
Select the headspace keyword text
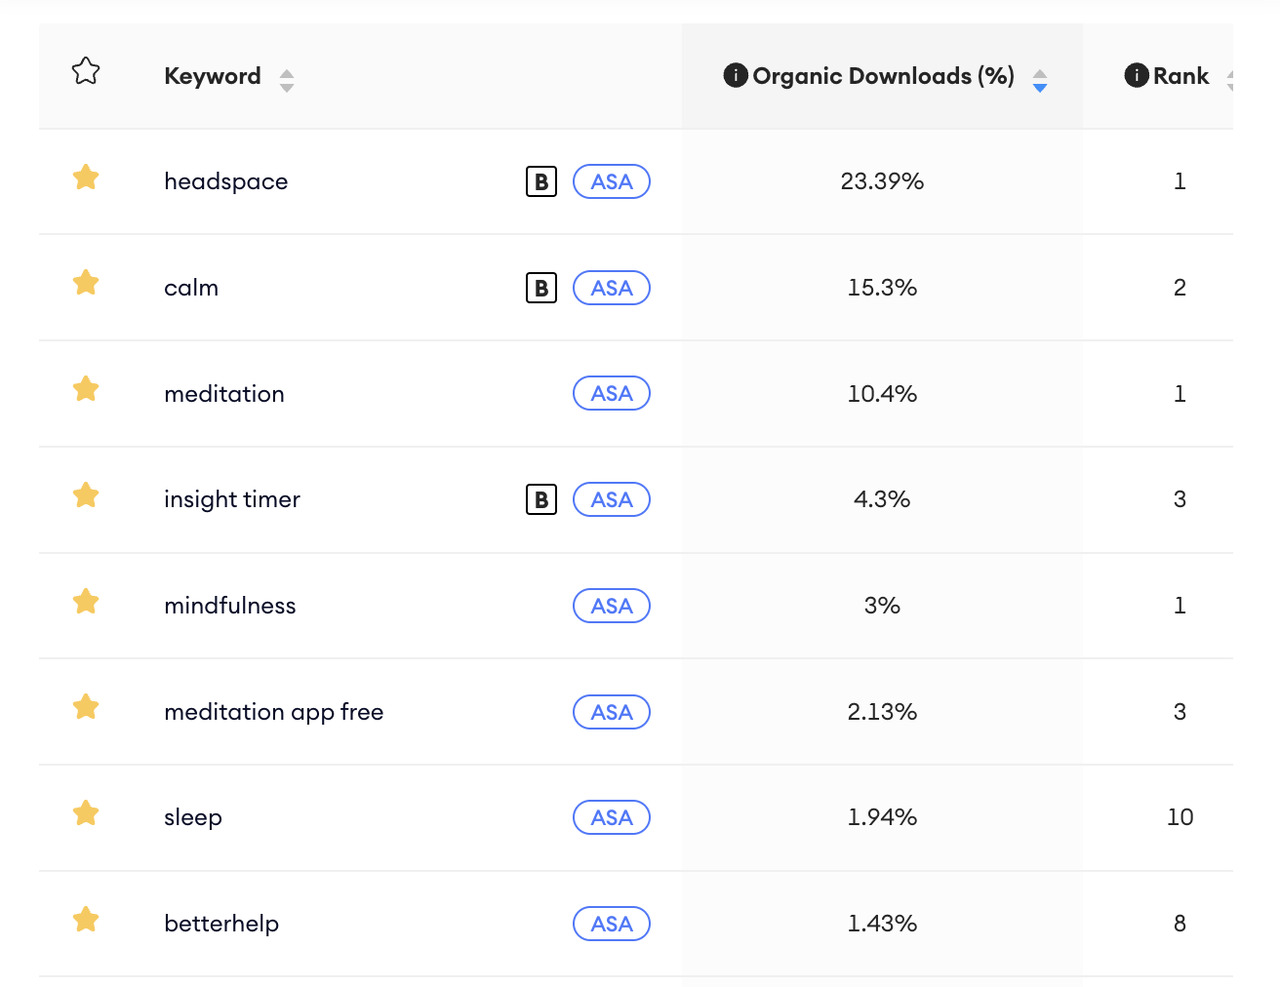tap(226, 182)
